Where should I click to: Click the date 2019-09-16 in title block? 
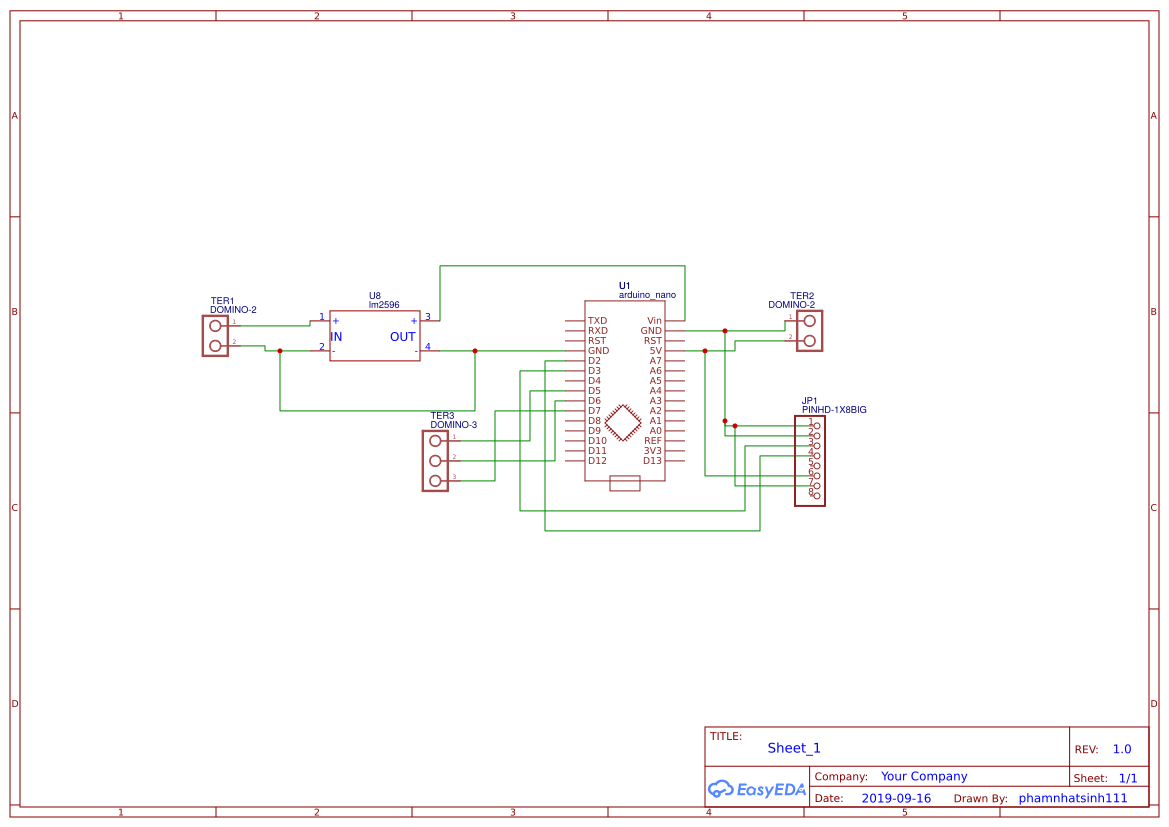click(895, 797)
